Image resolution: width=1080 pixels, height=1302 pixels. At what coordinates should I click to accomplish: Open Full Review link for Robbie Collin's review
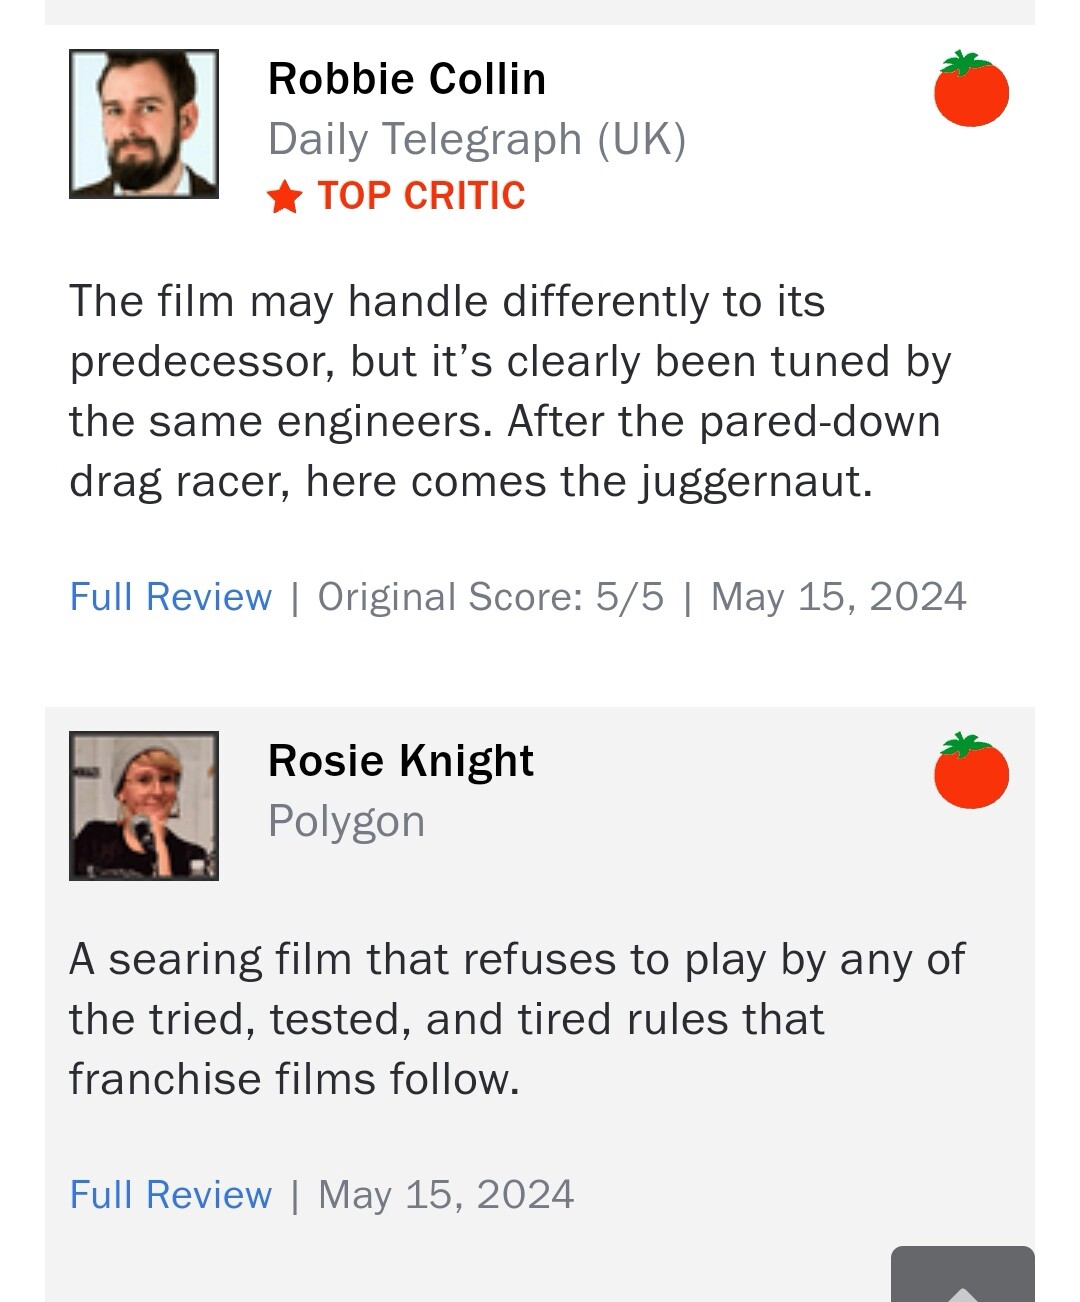tap(171, 597)
